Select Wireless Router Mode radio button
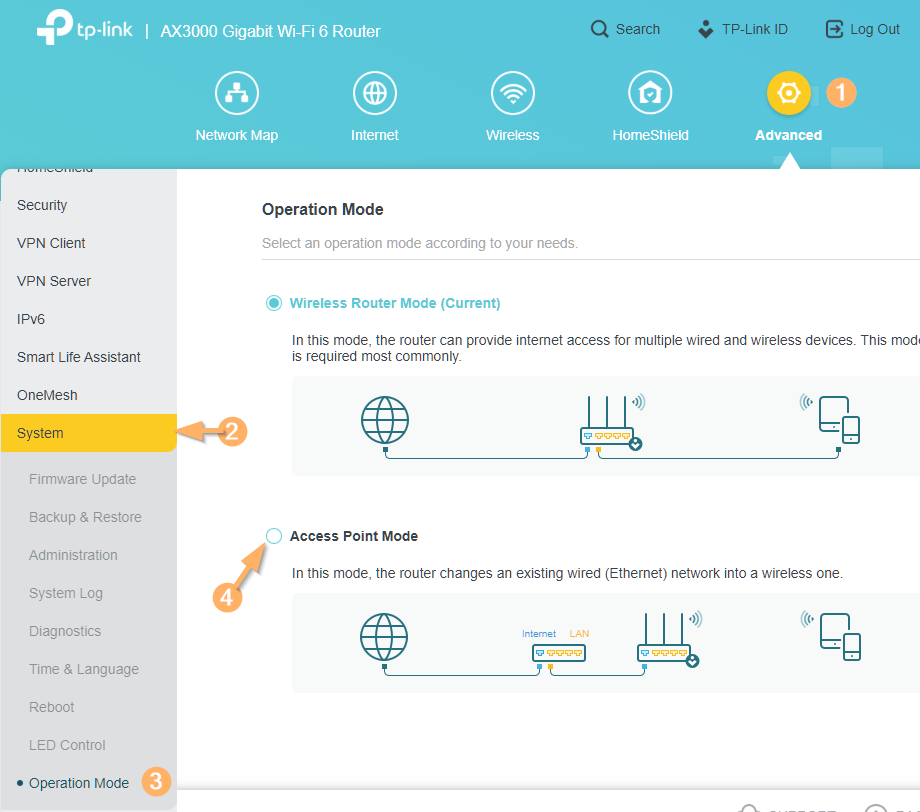Image resolution: width=920 pixels, height=812 pixels. click(x=273, y=303)
